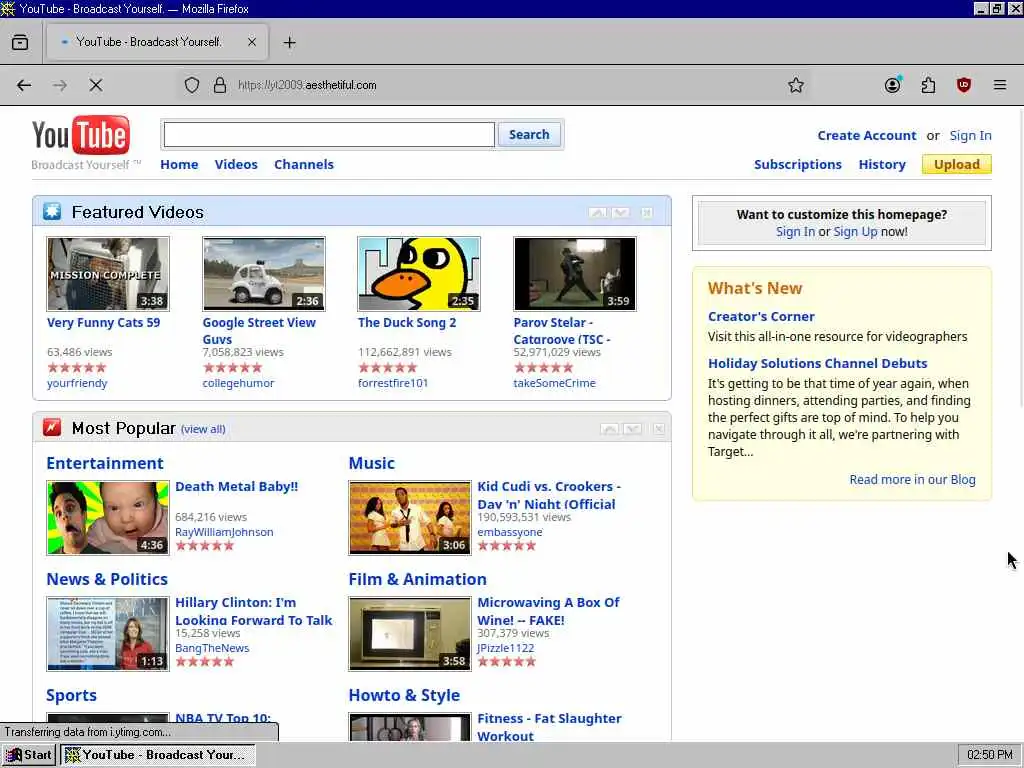Open Subscriptions link

coord(797,165)
